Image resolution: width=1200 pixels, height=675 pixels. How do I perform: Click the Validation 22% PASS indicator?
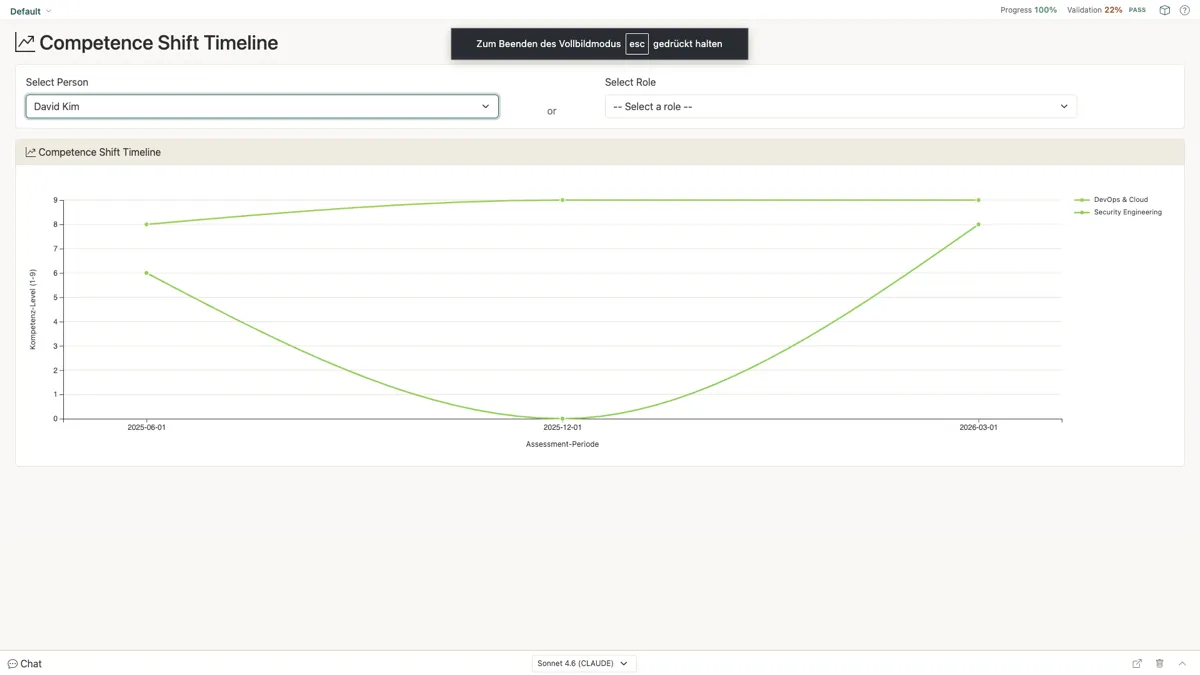[1106, 10]
